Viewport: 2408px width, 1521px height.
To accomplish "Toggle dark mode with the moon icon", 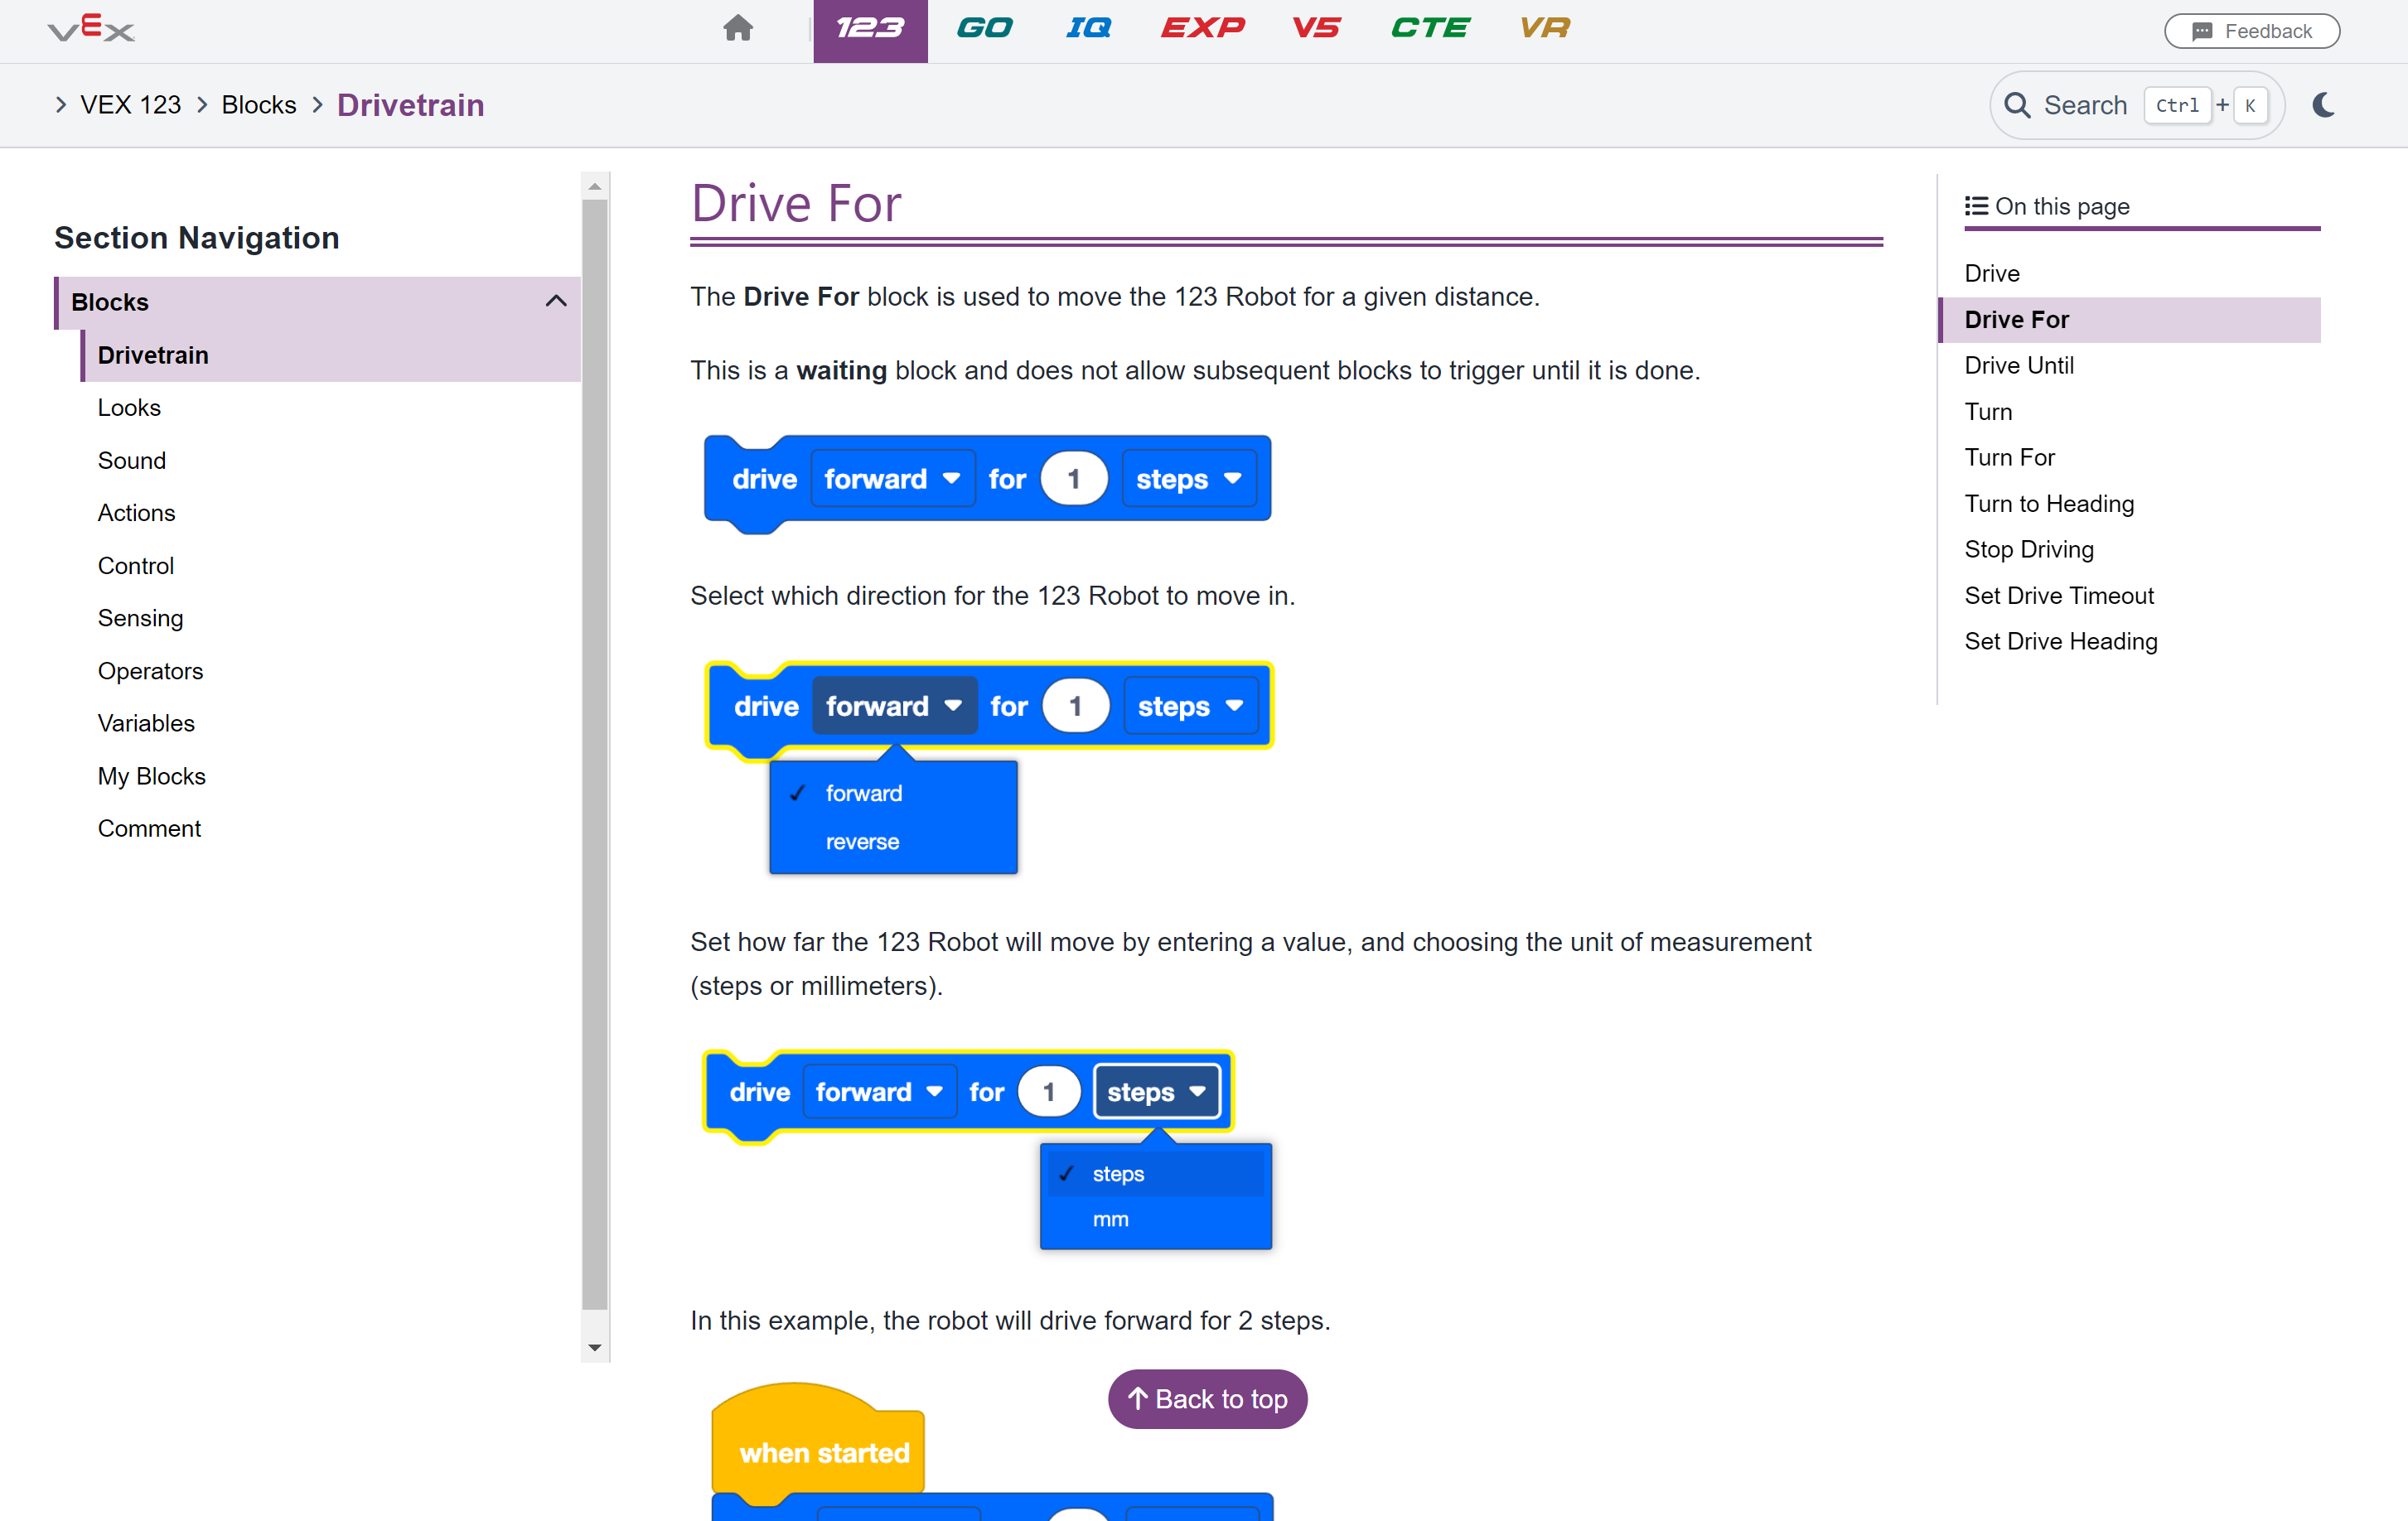I will point(2323,105).
